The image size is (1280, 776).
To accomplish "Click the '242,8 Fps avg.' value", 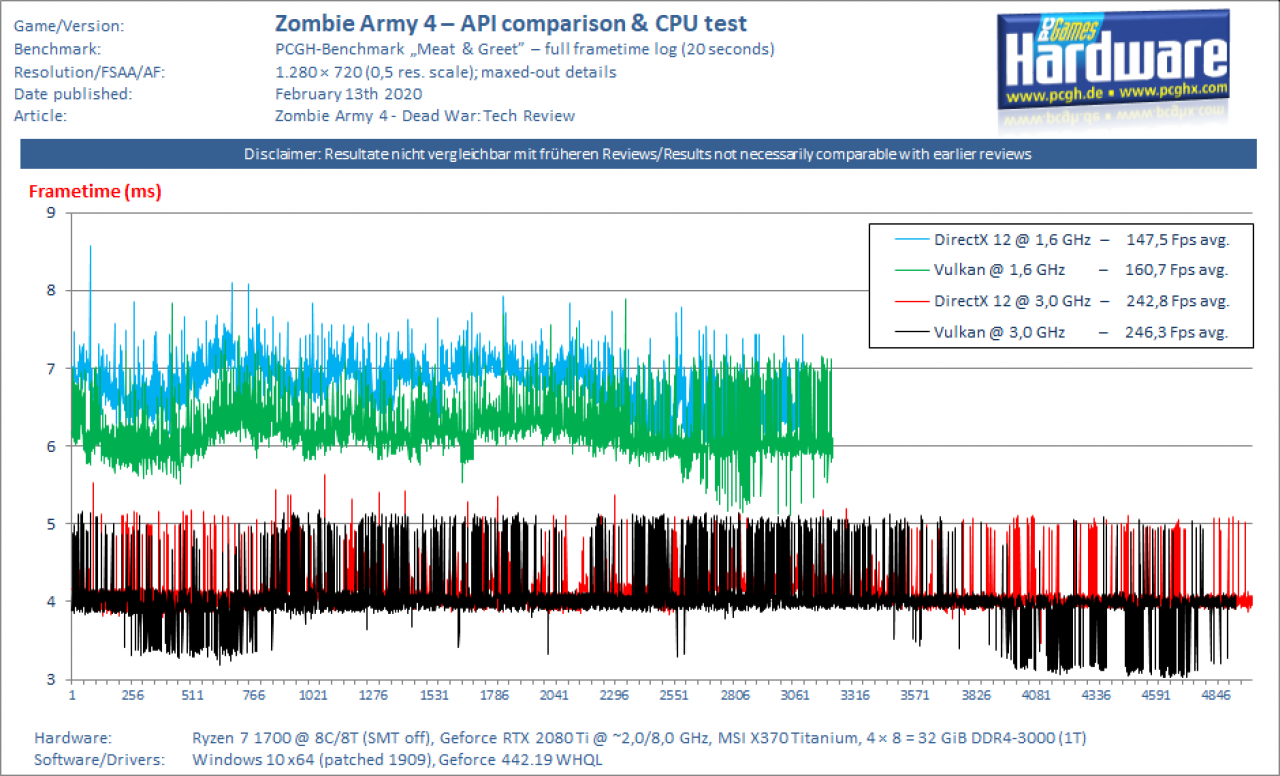I will (x=1175, y=300).
